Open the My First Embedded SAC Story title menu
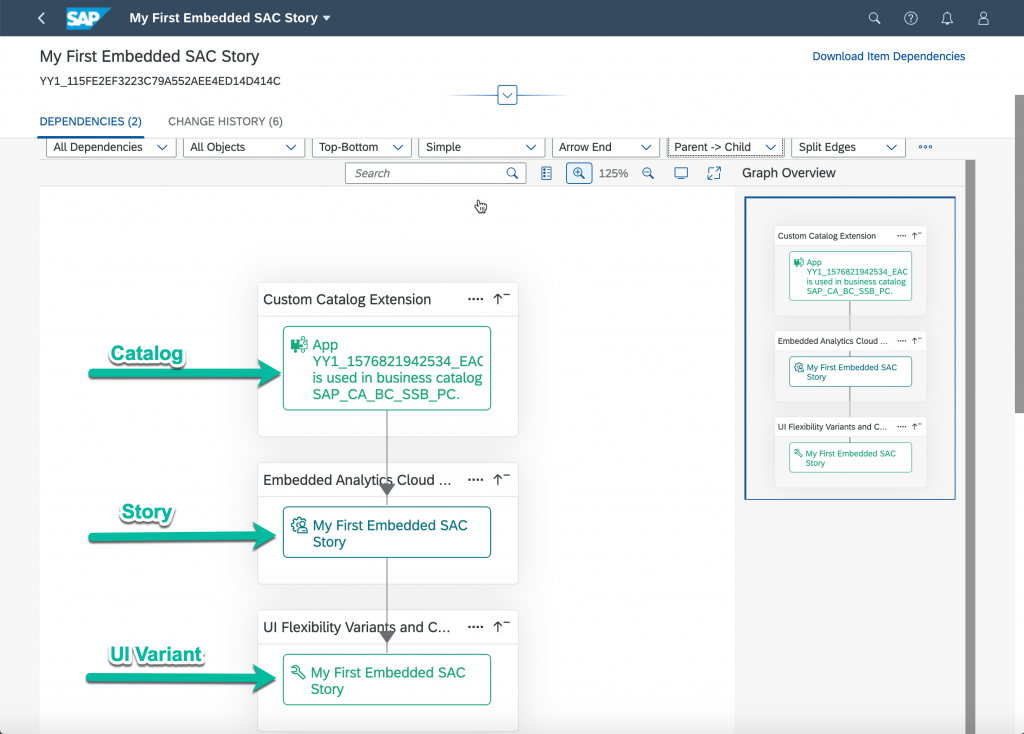Viewport: 1024px width, 734px height. (230, 18)
